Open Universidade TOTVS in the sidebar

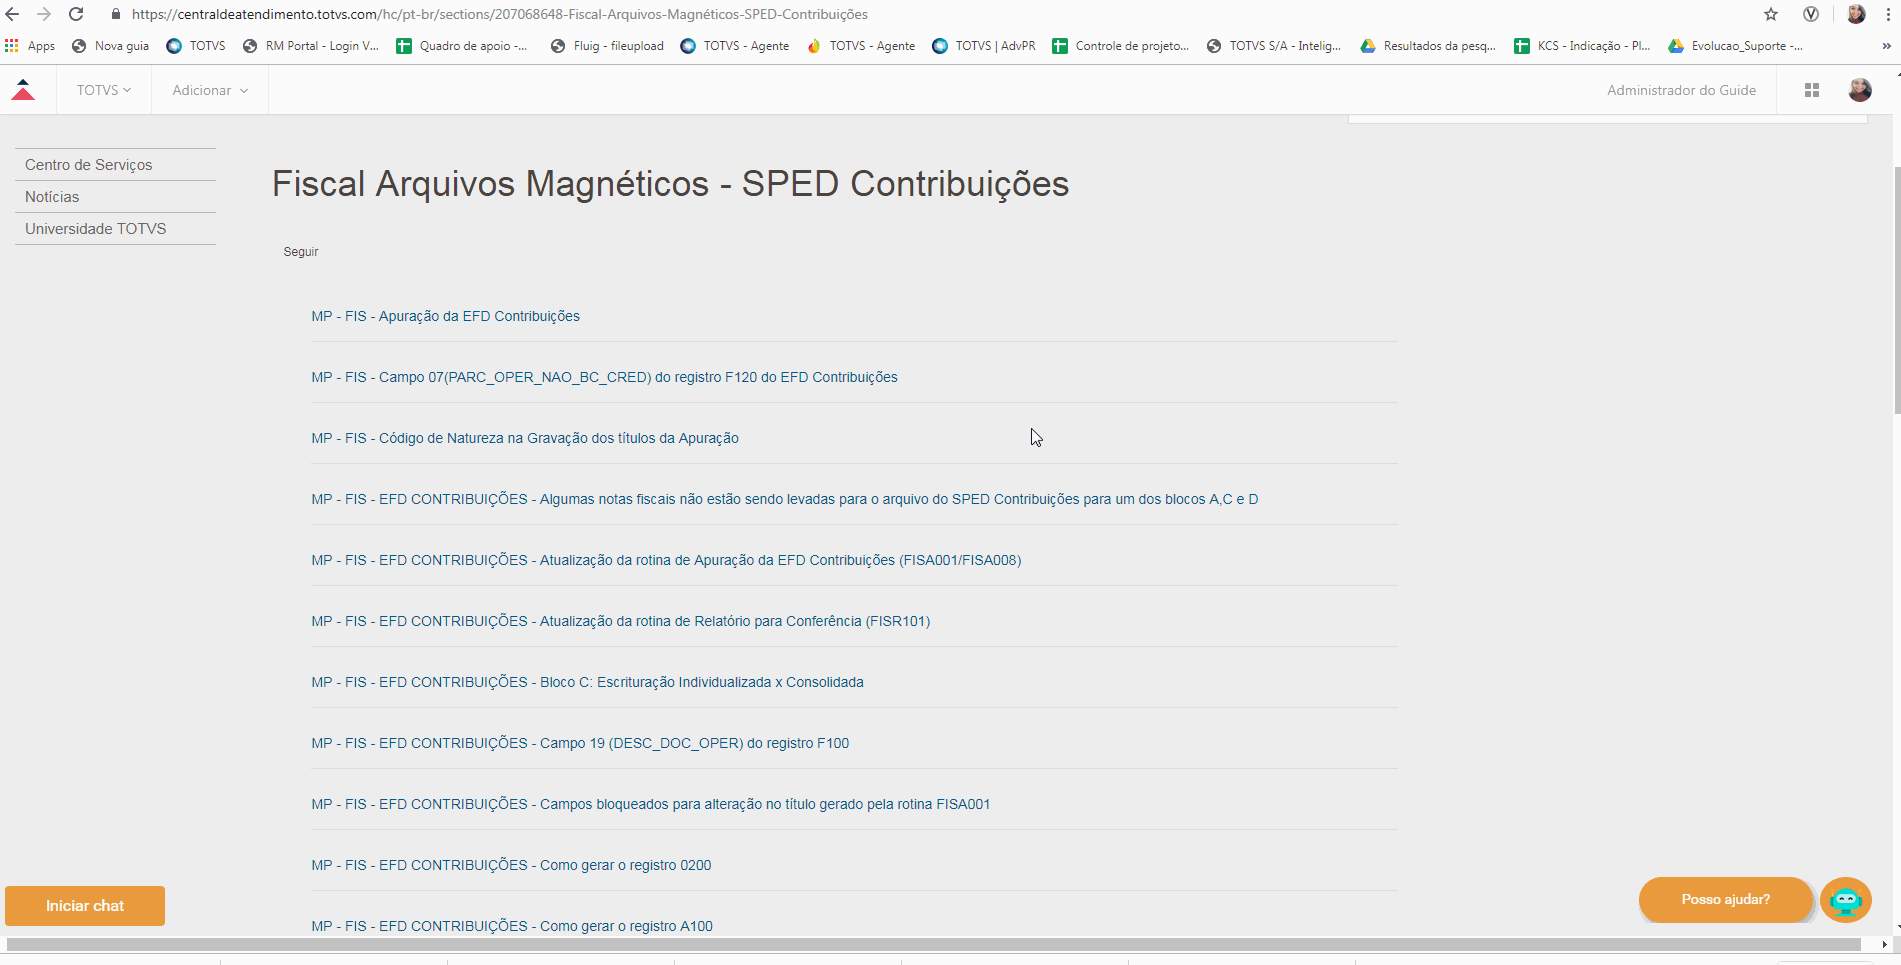click(x=96, y=229)
